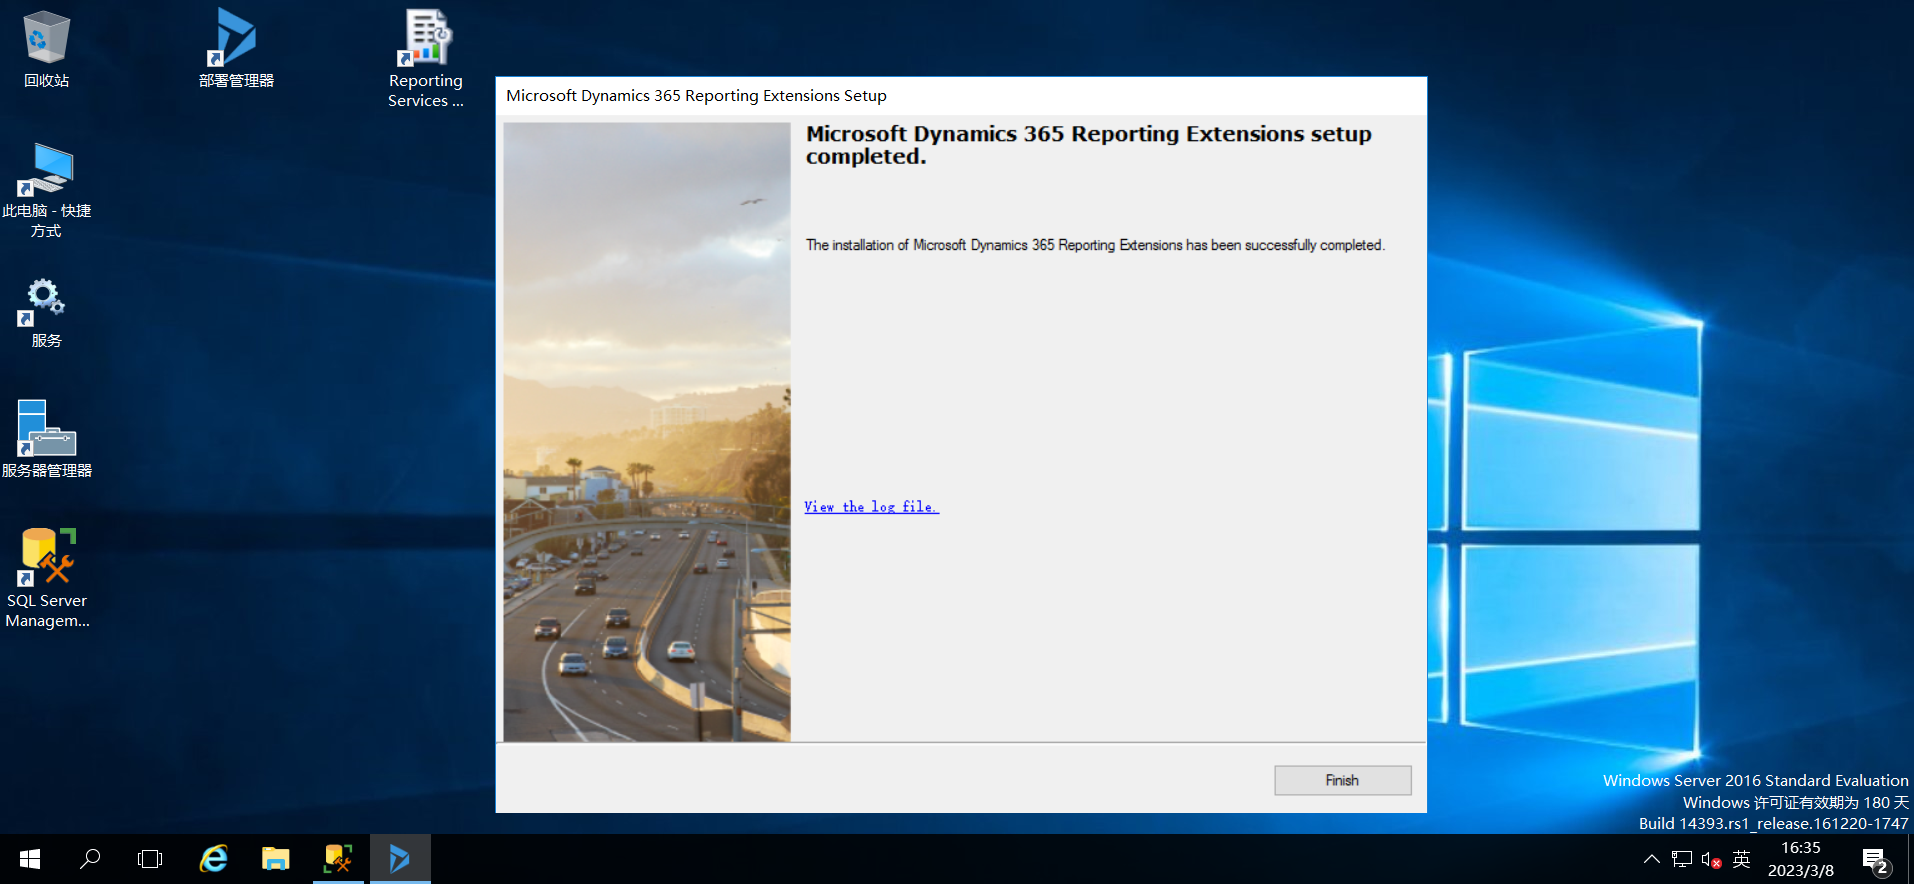Open network status tray icon
1914x884 pixels.
pos(1682,859)
